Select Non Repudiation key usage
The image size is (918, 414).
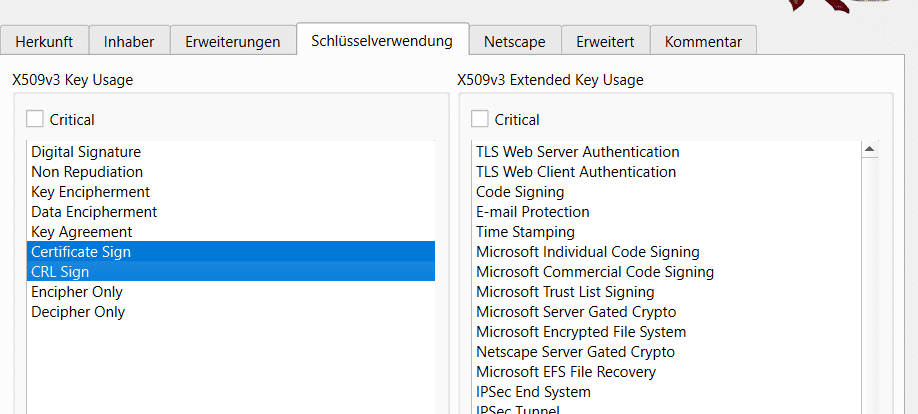pyautogui.click(x=231, y=172)
